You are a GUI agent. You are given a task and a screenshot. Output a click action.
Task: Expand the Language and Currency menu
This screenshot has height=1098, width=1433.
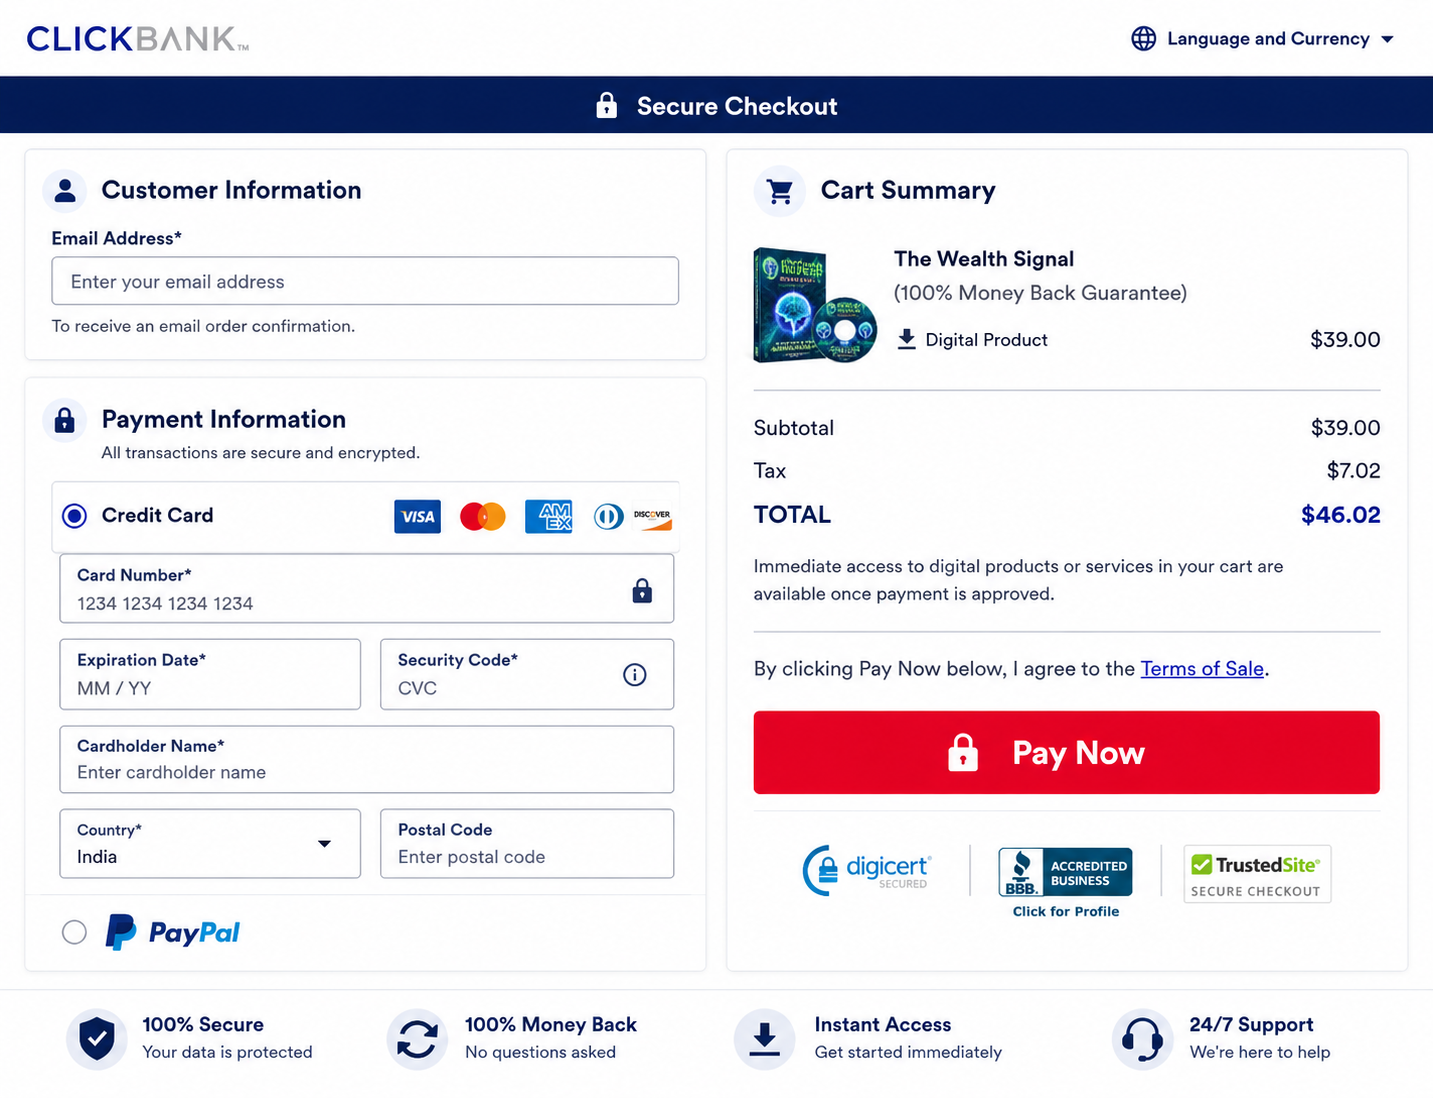(1262, 39)
